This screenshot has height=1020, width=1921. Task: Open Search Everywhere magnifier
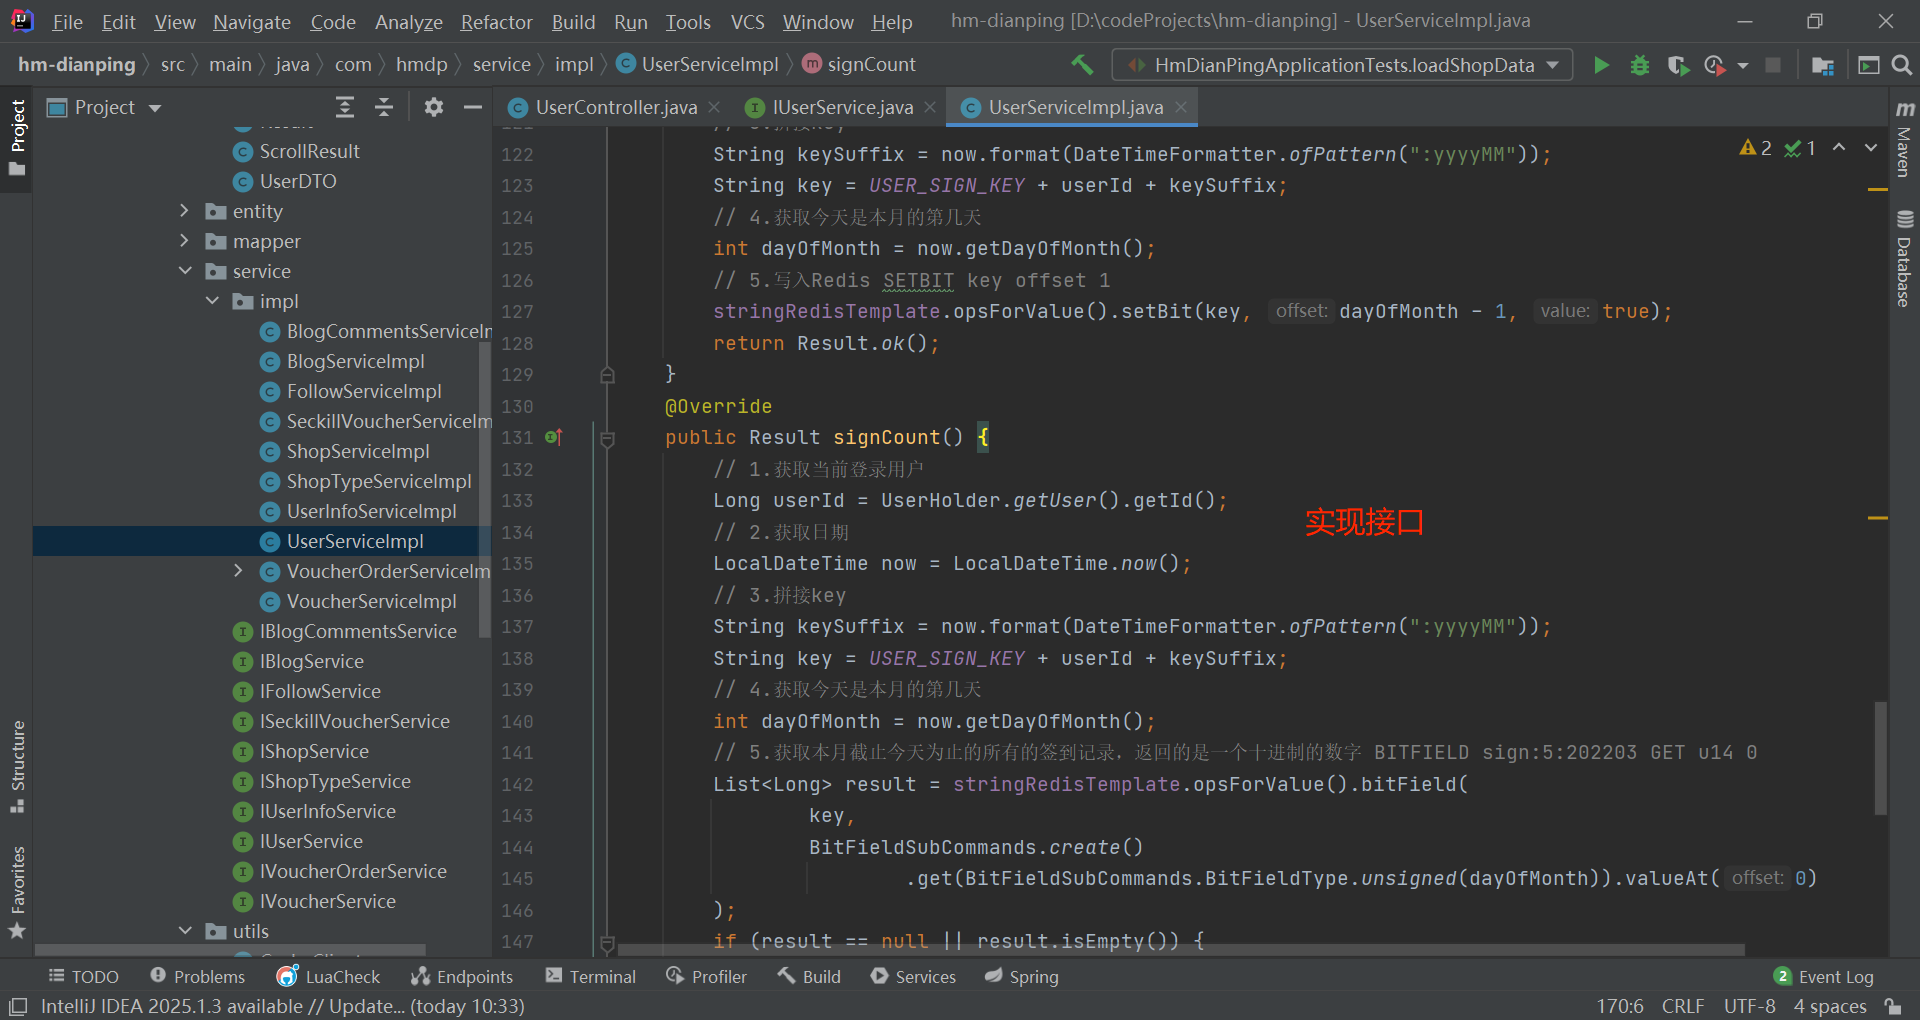pyautogui.click(x=1902, y=65)
